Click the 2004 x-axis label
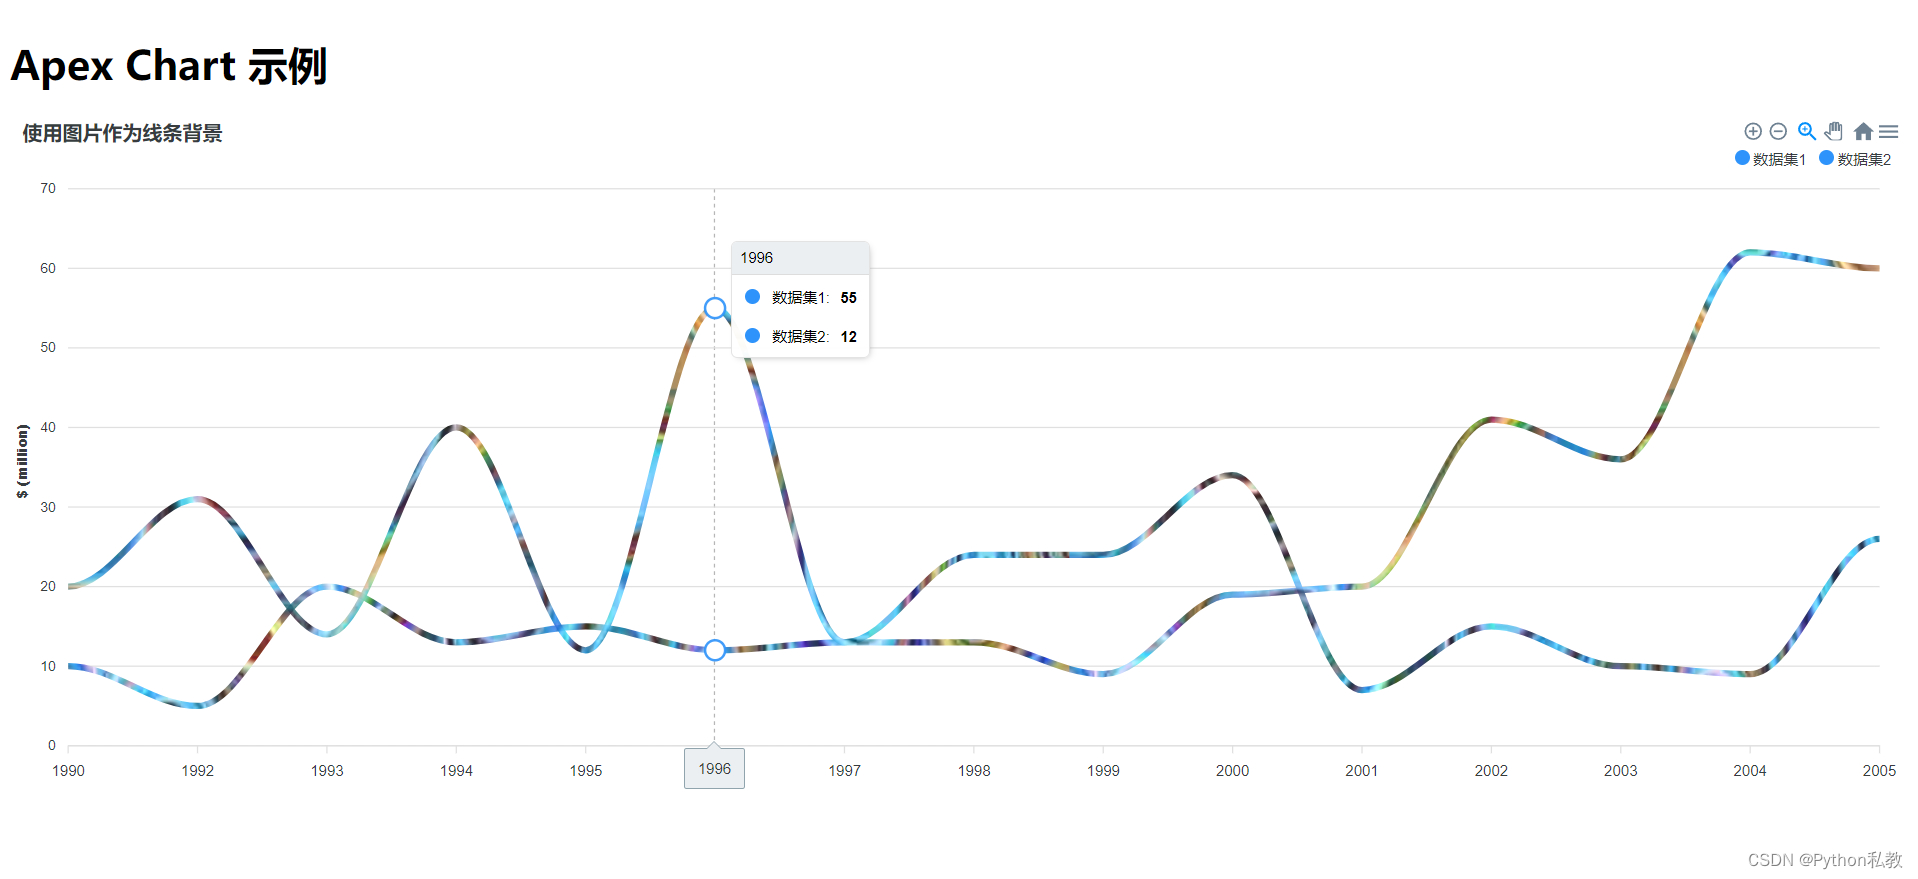This screenshot has width=1918, height=879. click(1750, 770)
